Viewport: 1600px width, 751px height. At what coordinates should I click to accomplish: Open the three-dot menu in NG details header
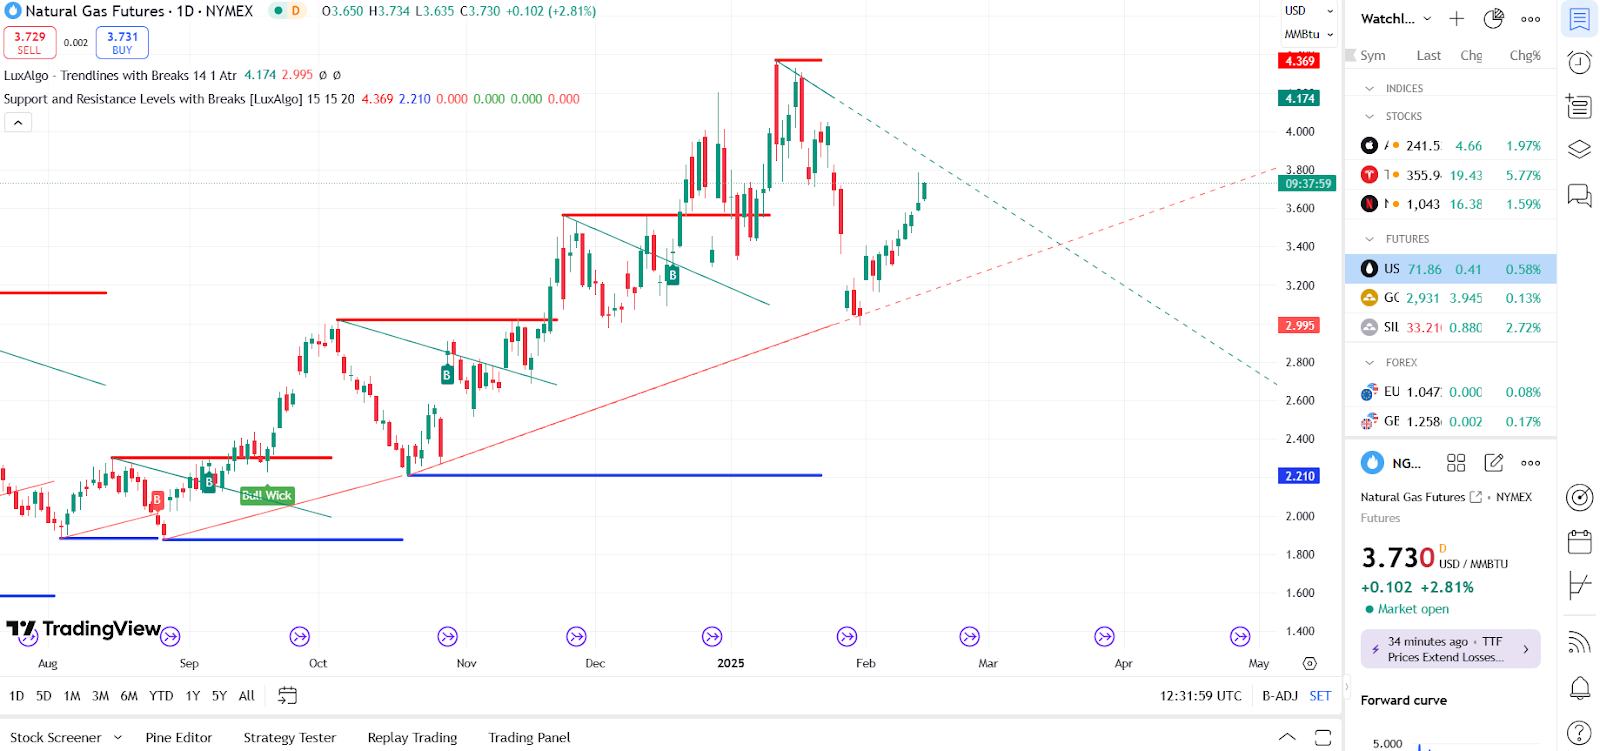click(x=1531, y=463)
